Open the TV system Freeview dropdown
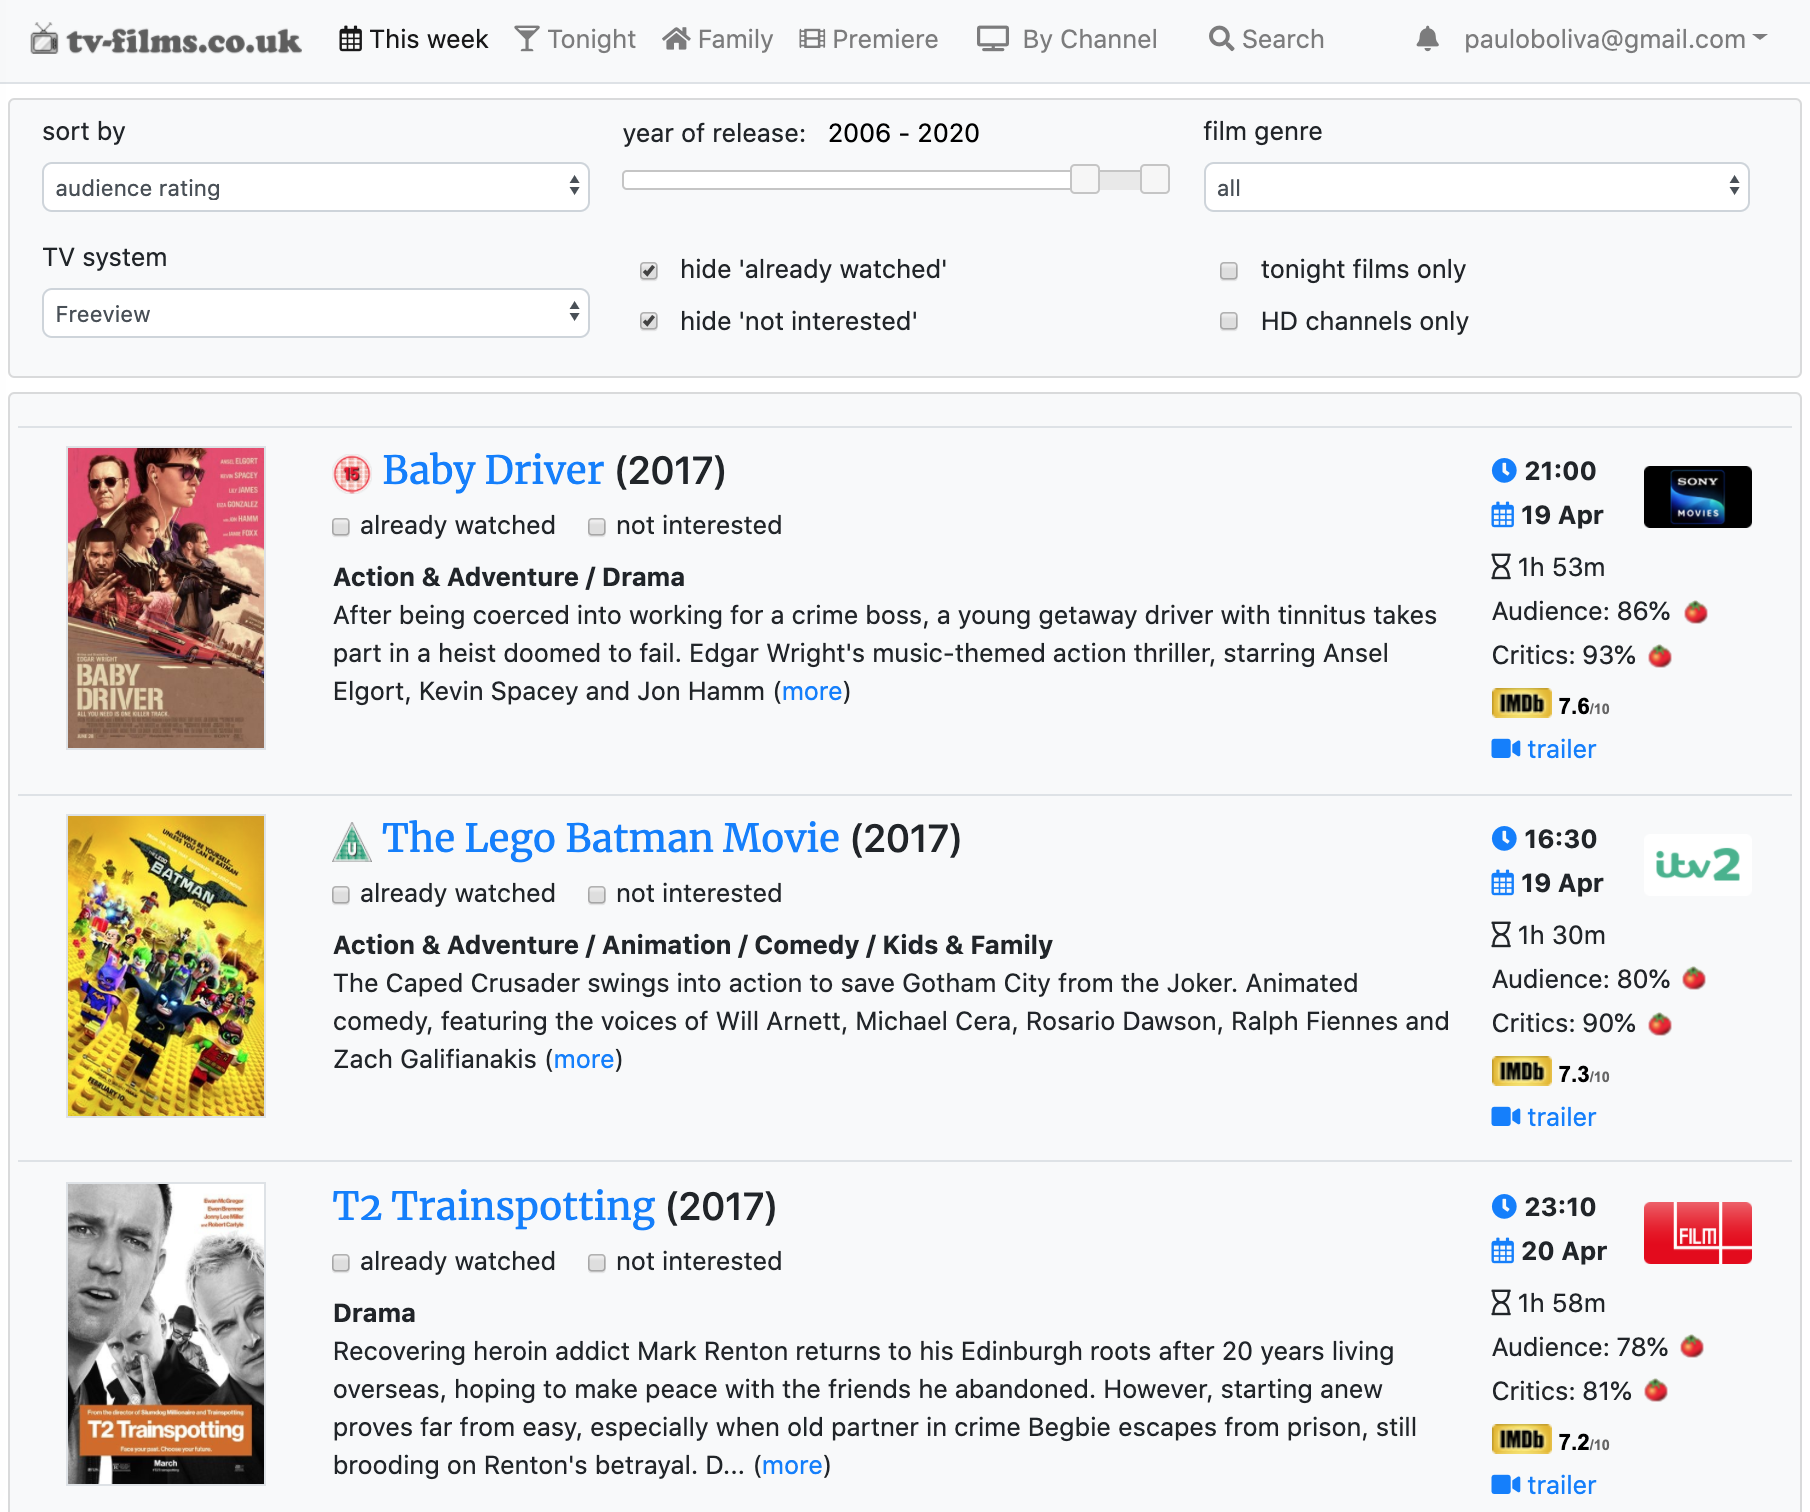The image size is (1810, 1512). pos(315,314)
